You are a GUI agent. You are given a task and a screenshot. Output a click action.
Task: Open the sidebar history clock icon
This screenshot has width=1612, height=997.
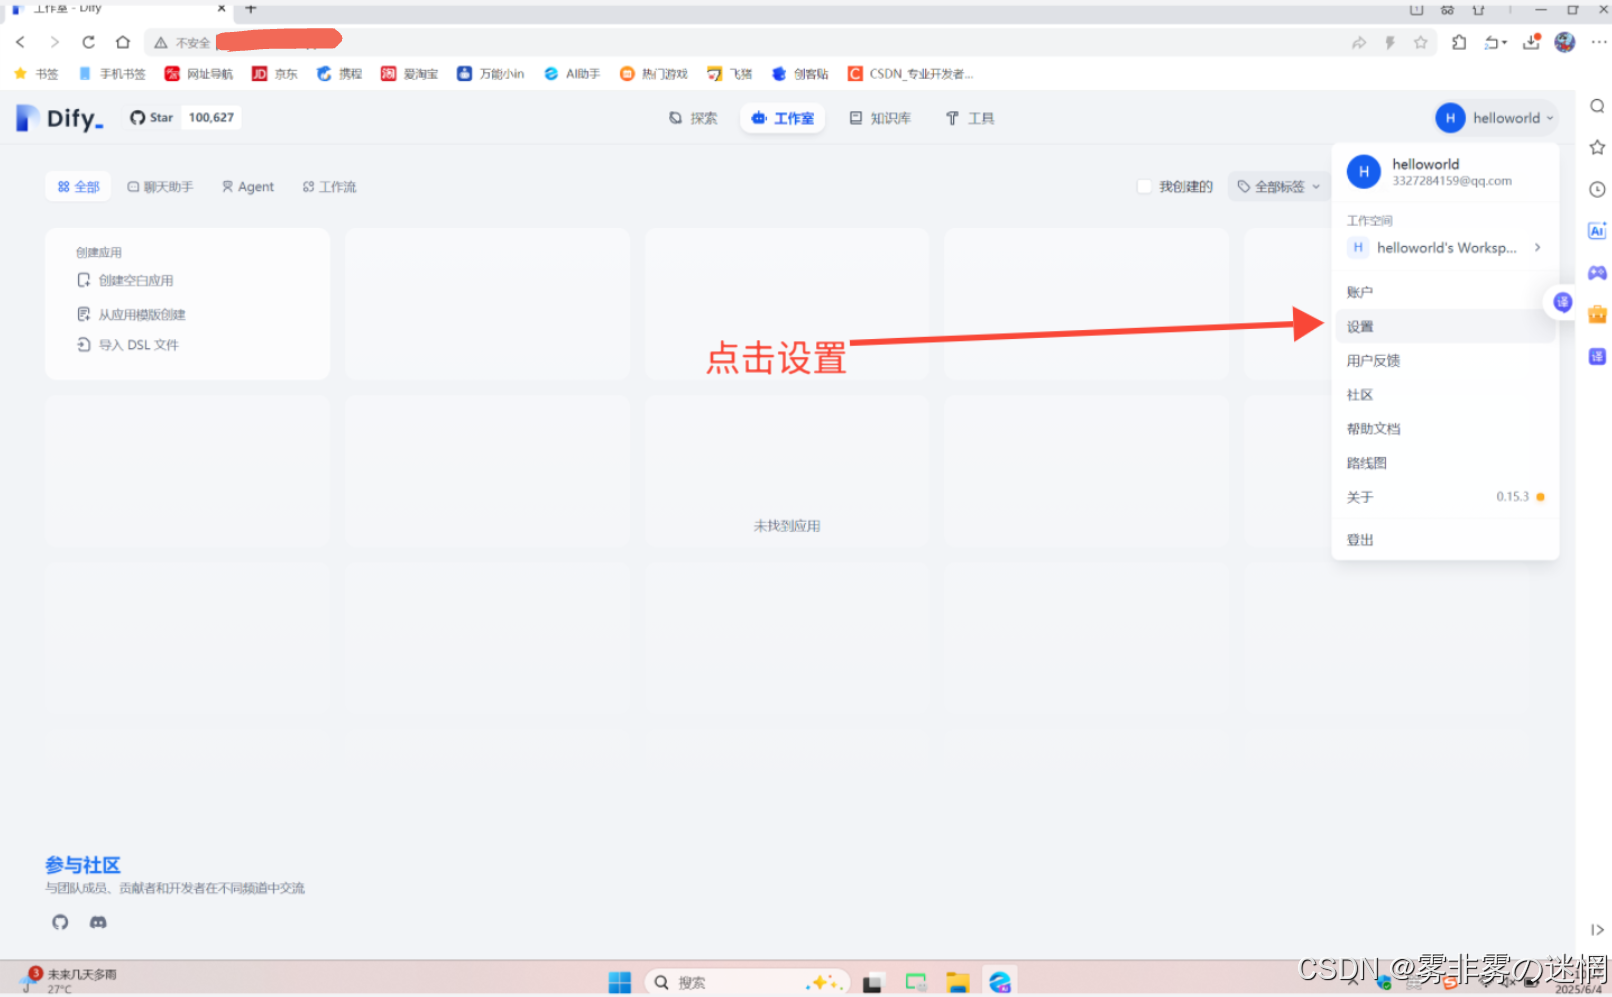click(x=1597, y=189)
